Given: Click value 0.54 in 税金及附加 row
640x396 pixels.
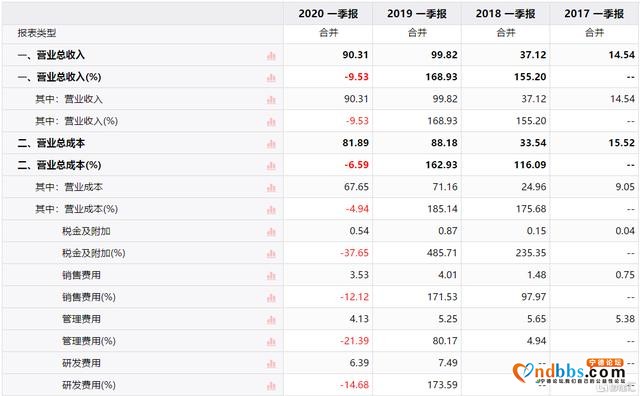Looking at the screenshot, I should pos(359,231).
